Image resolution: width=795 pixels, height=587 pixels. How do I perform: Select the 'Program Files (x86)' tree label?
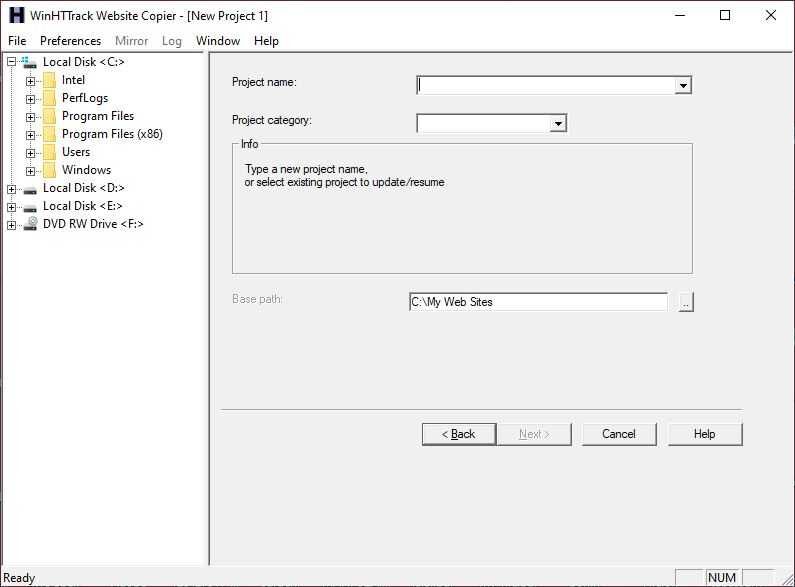[112, 134]
